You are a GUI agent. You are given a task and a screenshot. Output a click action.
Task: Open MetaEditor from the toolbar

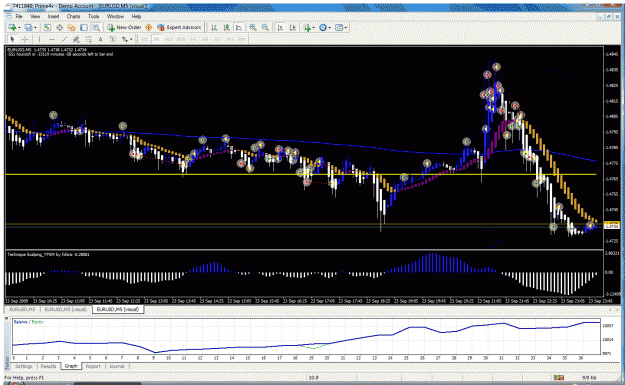tap(148, 28)
